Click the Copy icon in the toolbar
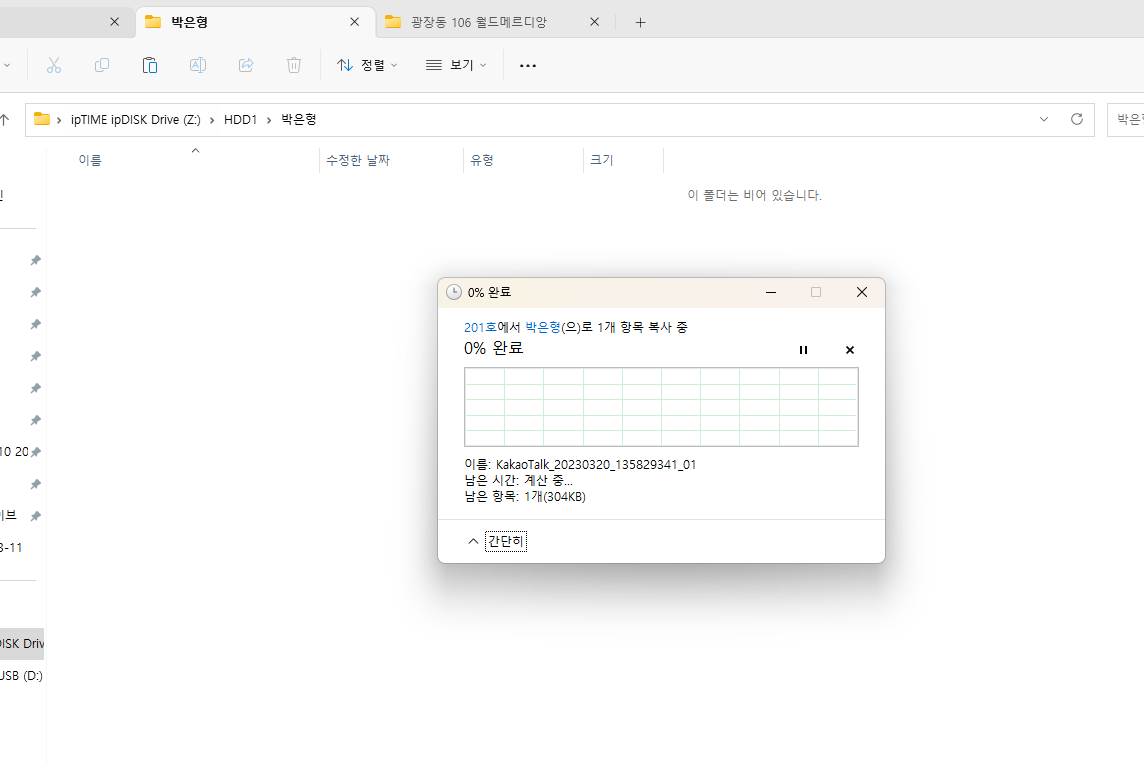 tap(102, 66)
